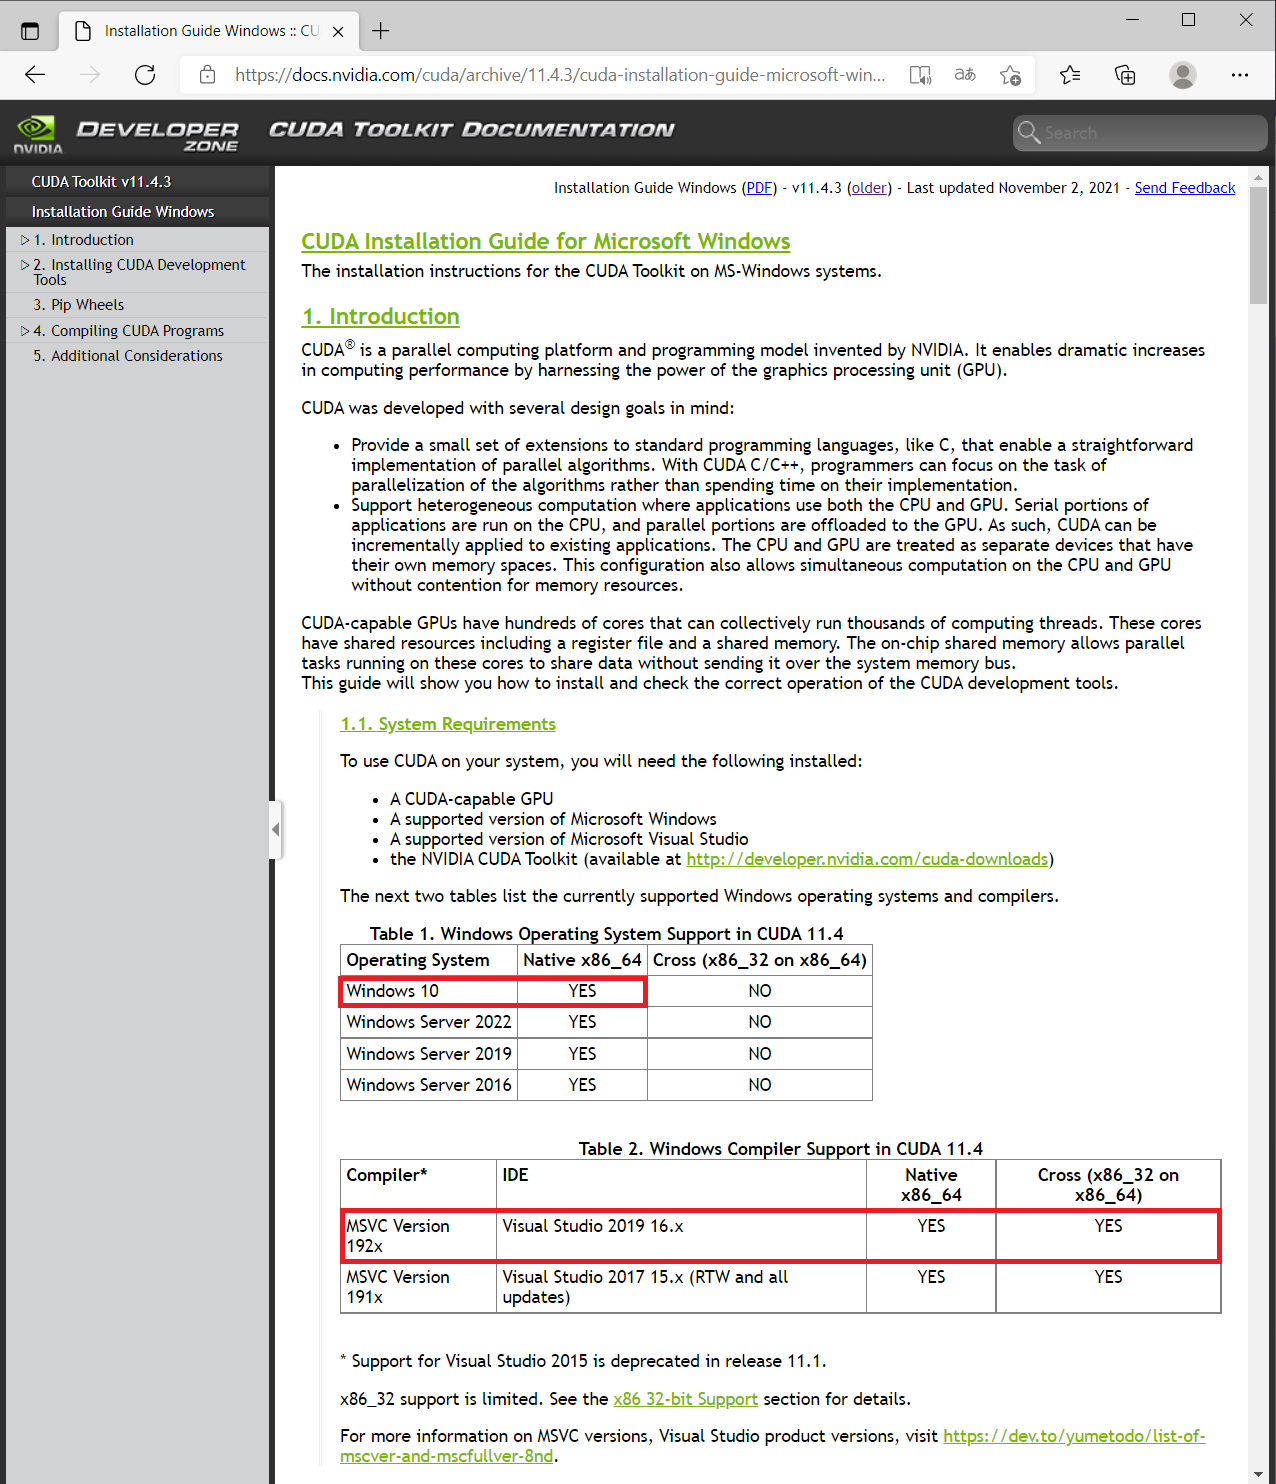
Task: Open the browser profile icon
Action: point(1183,75)
